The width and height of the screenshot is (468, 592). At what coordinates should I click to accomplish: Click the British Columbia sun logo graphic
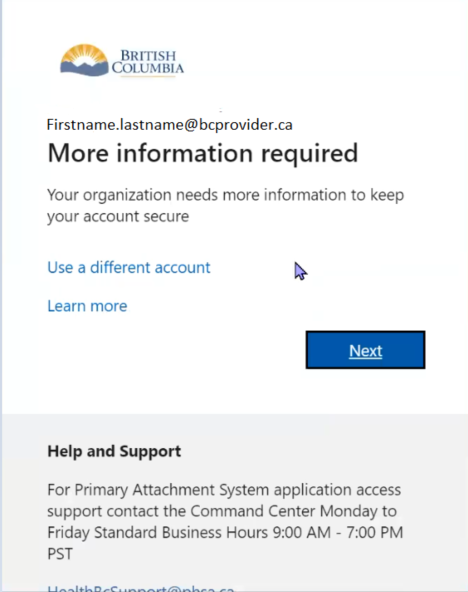84,60
